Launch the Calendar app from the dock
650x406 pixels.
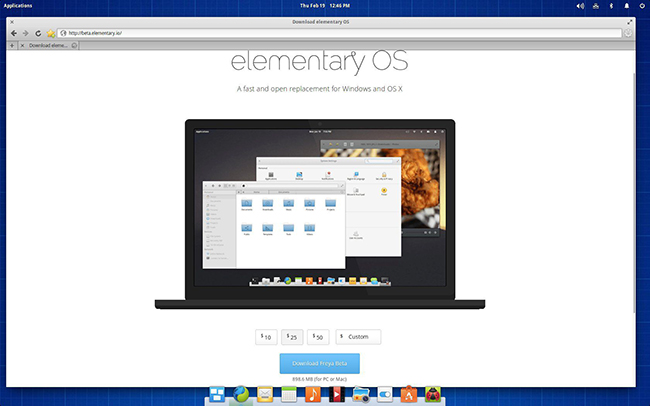(289, 394)
